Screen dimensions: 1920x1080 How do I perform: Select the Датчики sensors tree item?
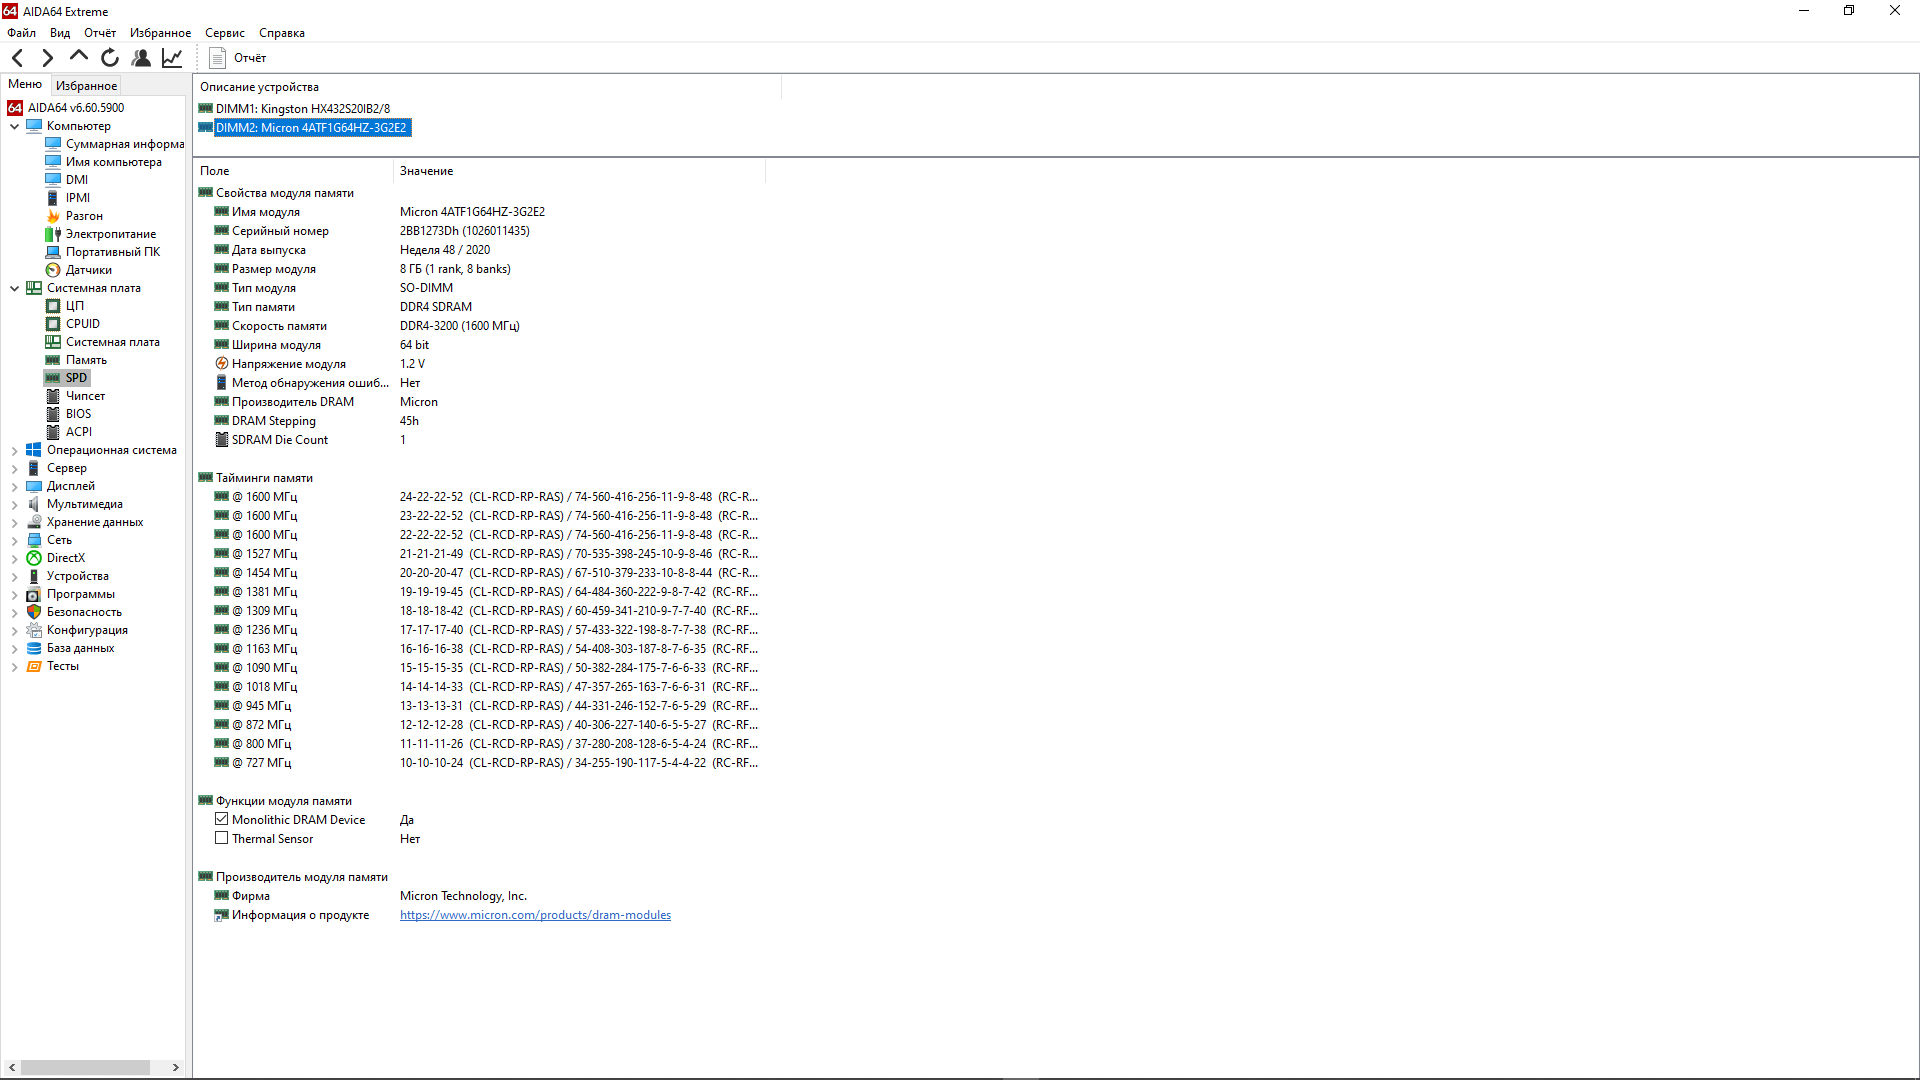[x=88, y=270]
